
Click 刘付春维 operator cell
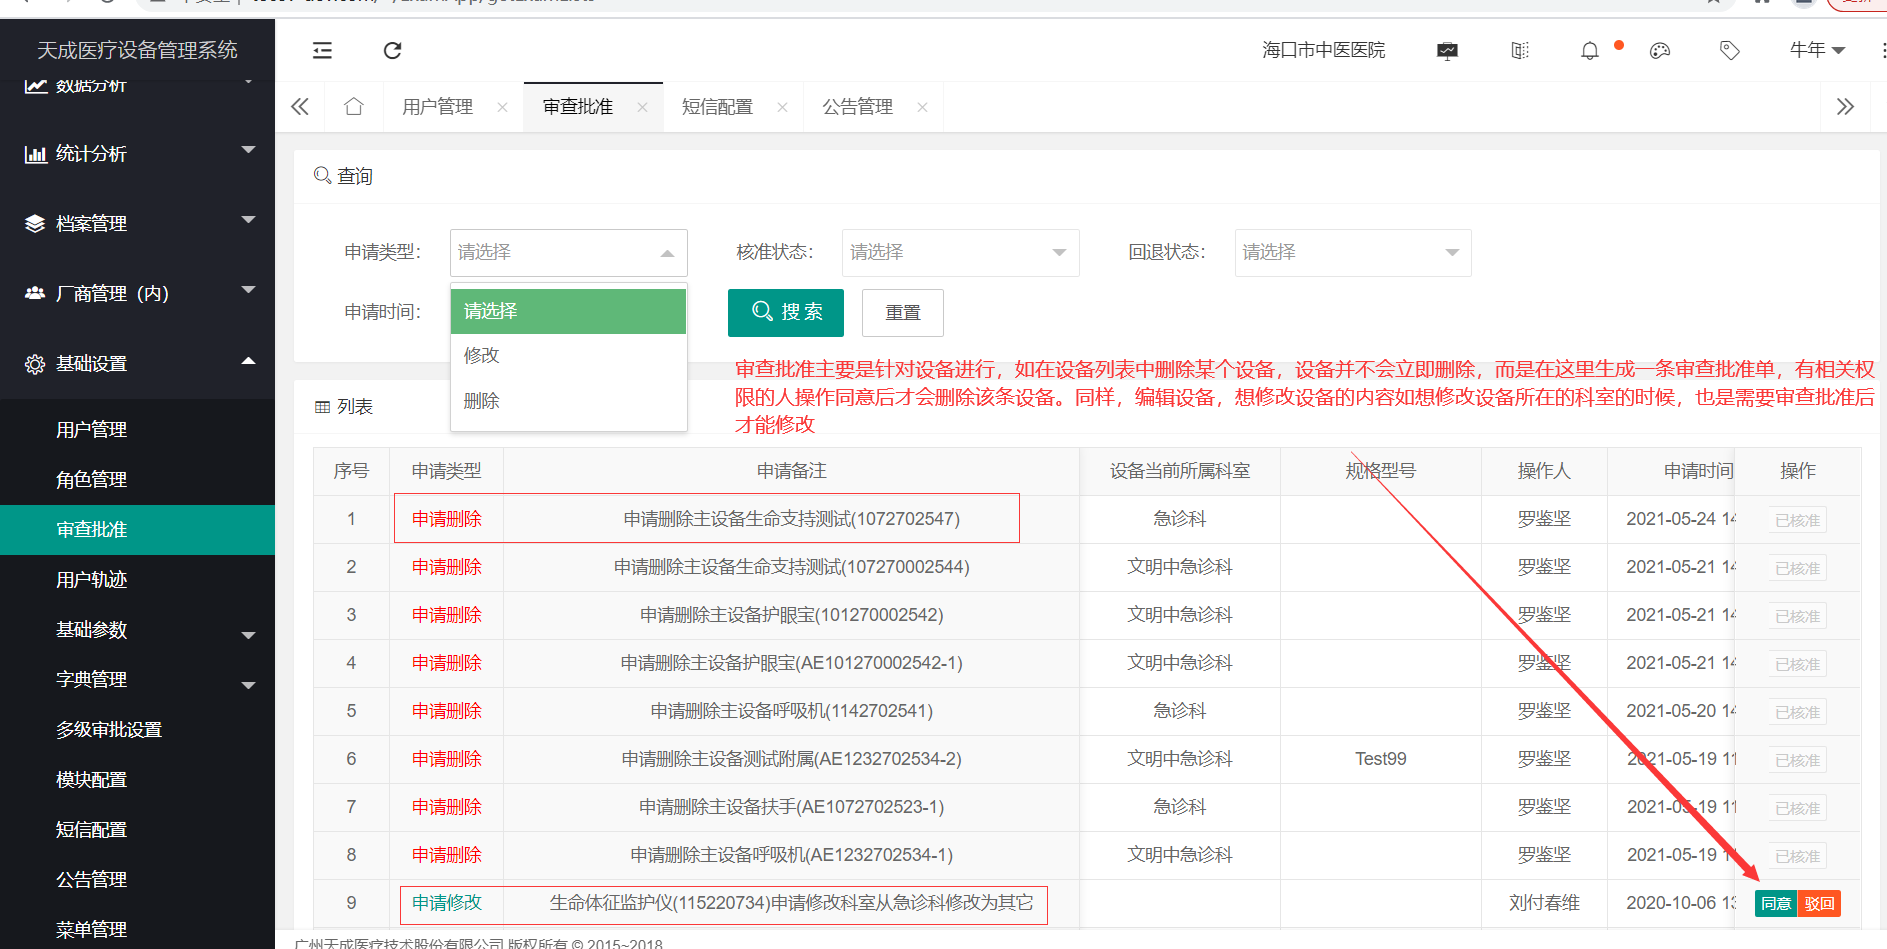click(1544, 903)
